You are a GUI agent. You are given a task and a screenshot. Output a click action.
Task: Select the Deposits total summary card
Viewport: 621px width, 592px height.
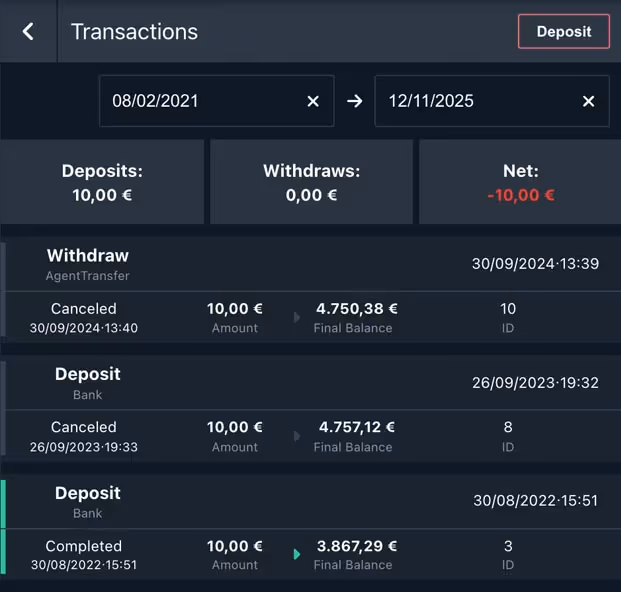click(102, 182)
